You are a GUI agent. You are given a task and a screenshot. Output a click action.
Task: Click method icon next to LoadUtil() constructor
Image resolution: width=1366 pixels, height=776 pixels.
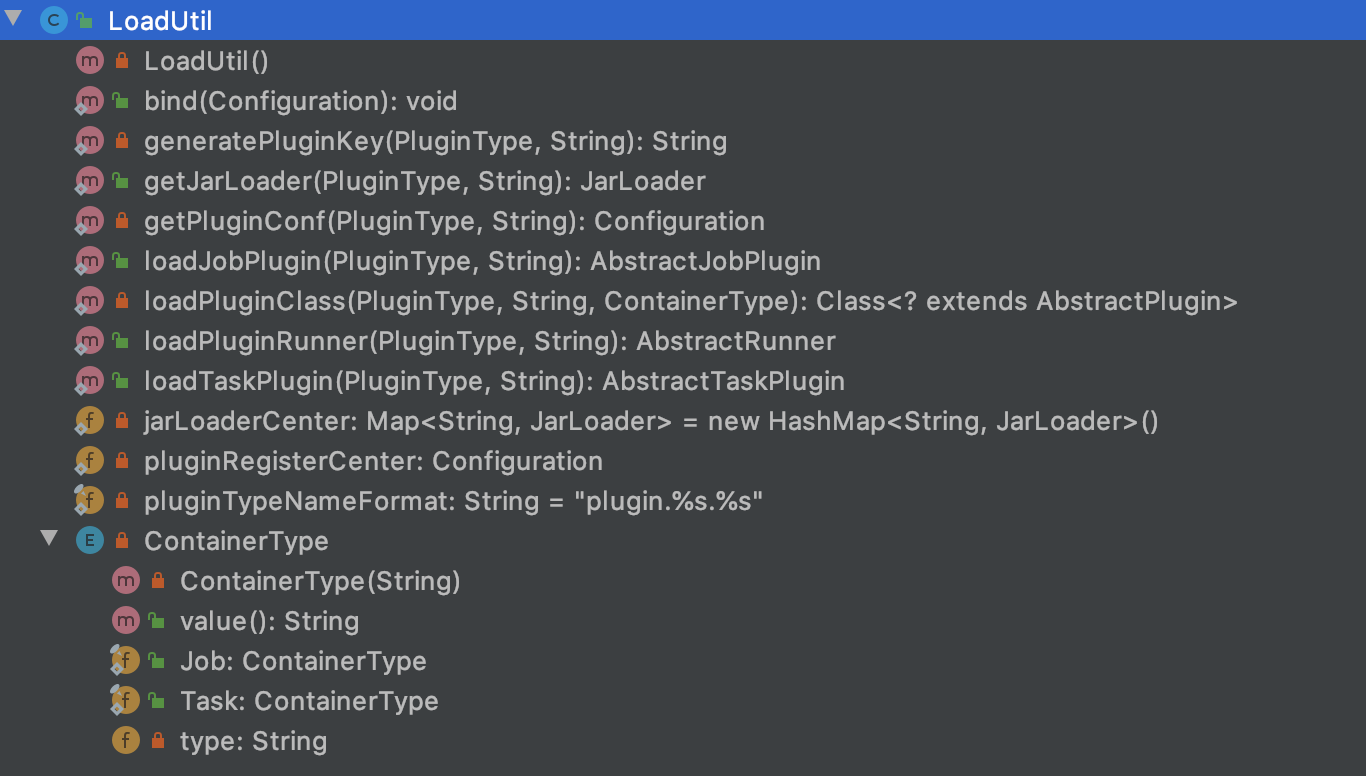(90, 61)
